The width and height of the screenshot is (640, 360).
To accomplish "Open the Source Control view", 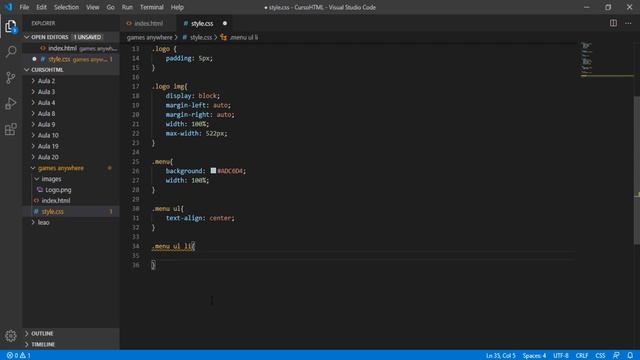I will pyautogui.click(x=11, y=78).
